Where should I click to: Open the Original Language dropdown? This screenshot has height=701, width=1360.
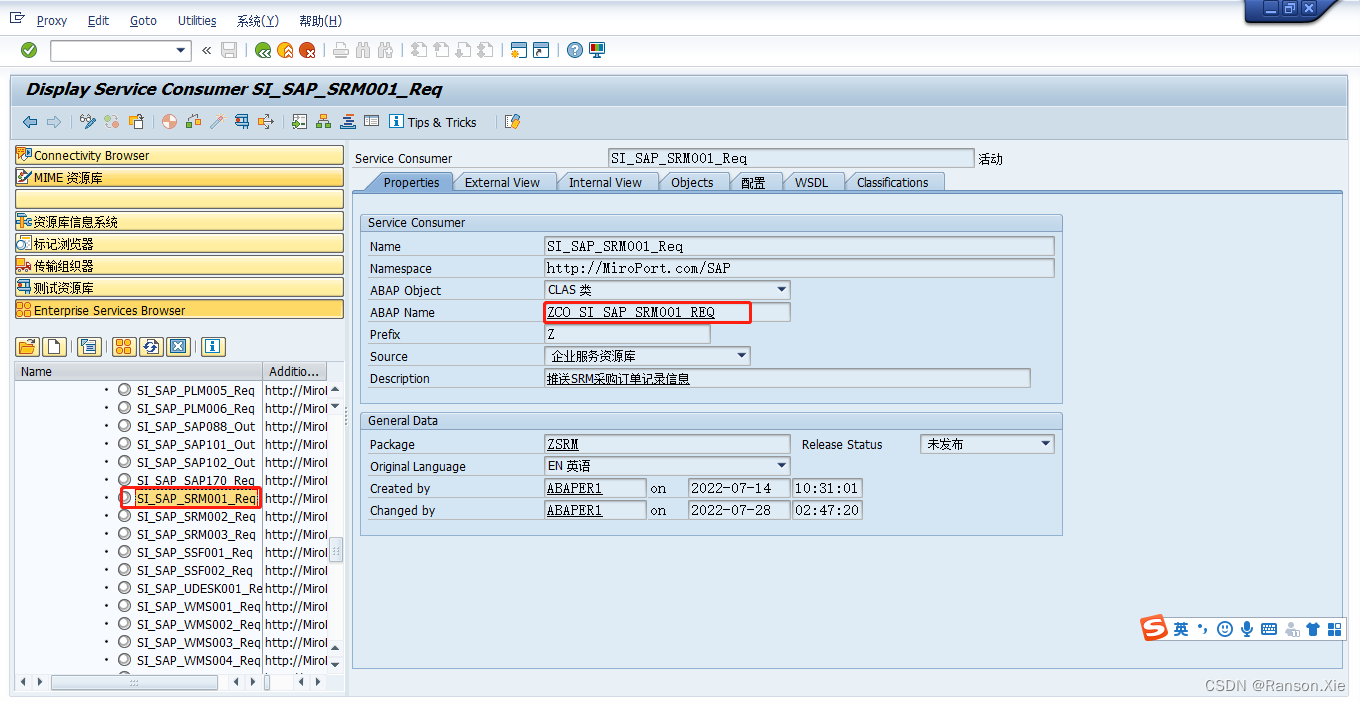pyautogui.click(x=781, y=465)
